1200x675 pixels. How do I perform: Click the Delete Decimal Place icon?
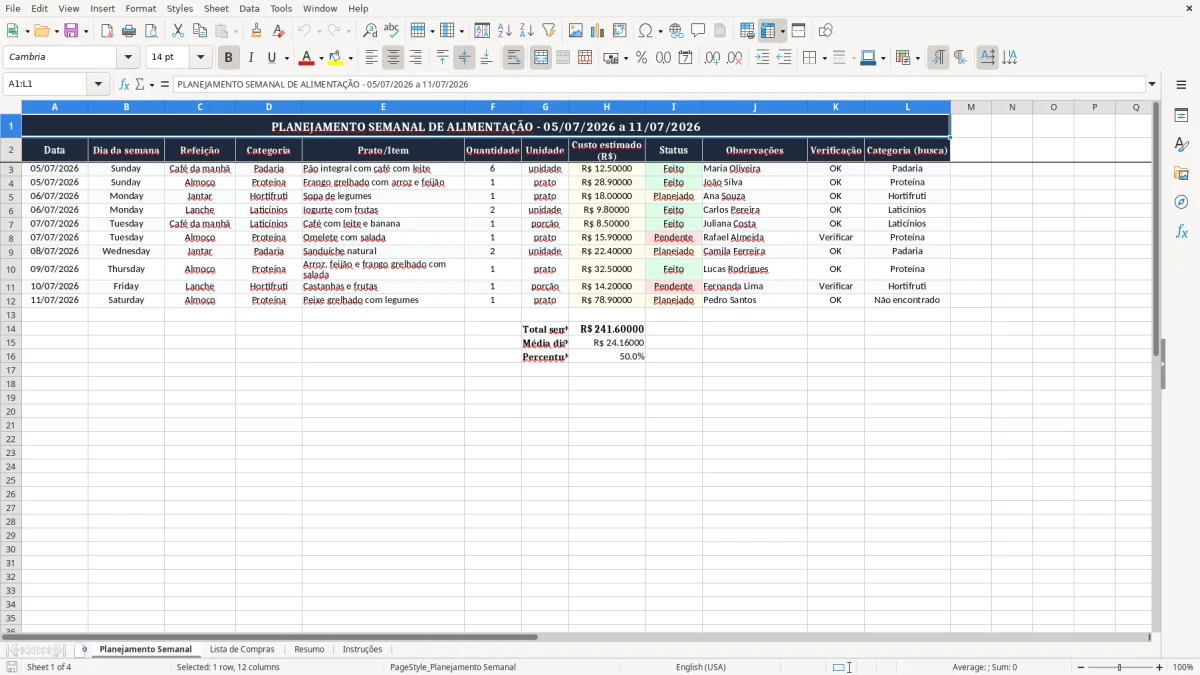[x=734, y=58]
